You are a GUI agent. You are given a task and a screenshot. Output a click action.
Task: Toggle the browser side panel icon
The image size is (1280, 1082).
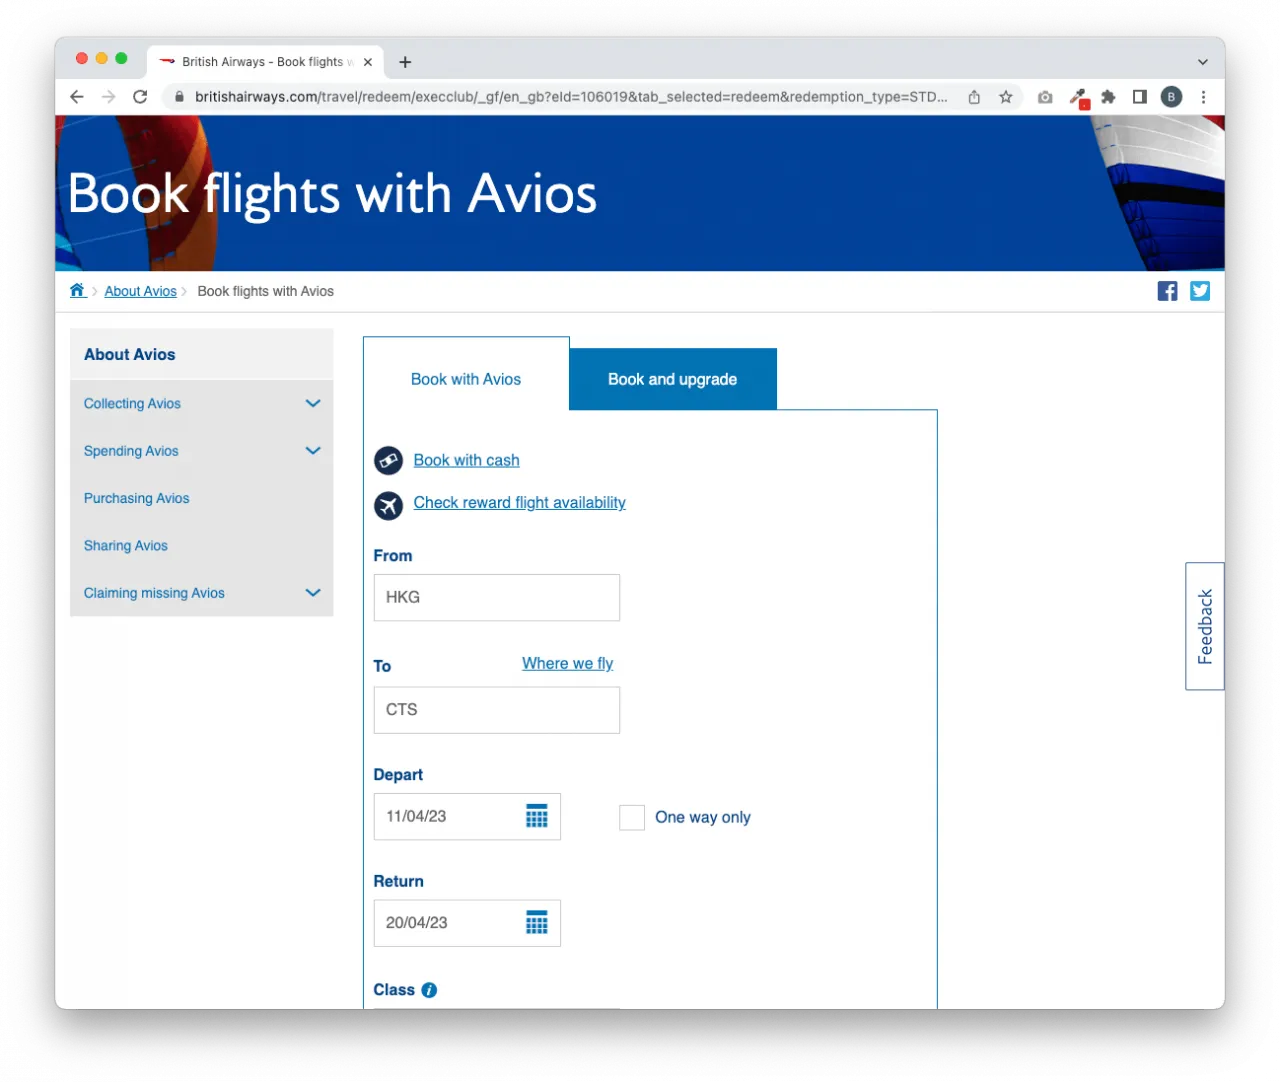tap(1139, 97)
